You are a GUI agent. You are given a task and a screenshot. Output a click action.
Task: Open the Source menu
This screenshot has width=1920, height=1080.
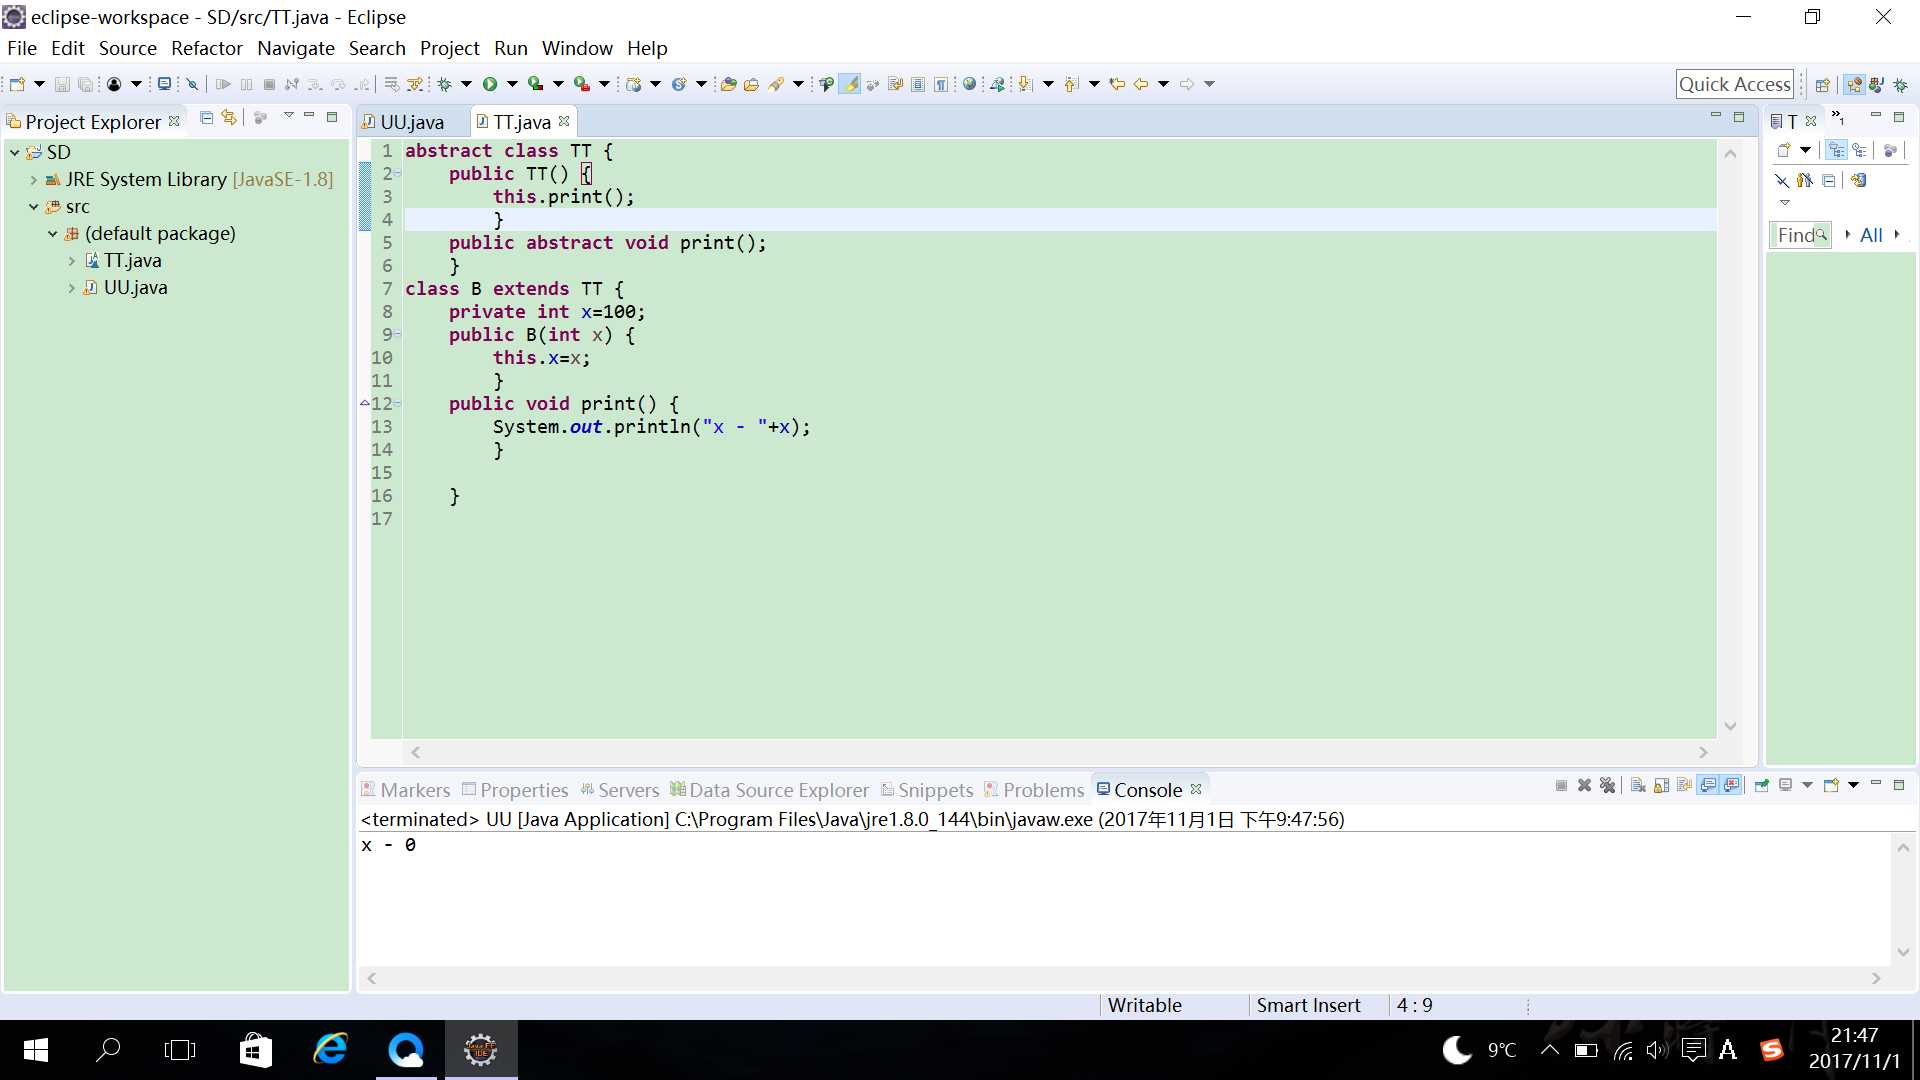click(x=127, y=47)
